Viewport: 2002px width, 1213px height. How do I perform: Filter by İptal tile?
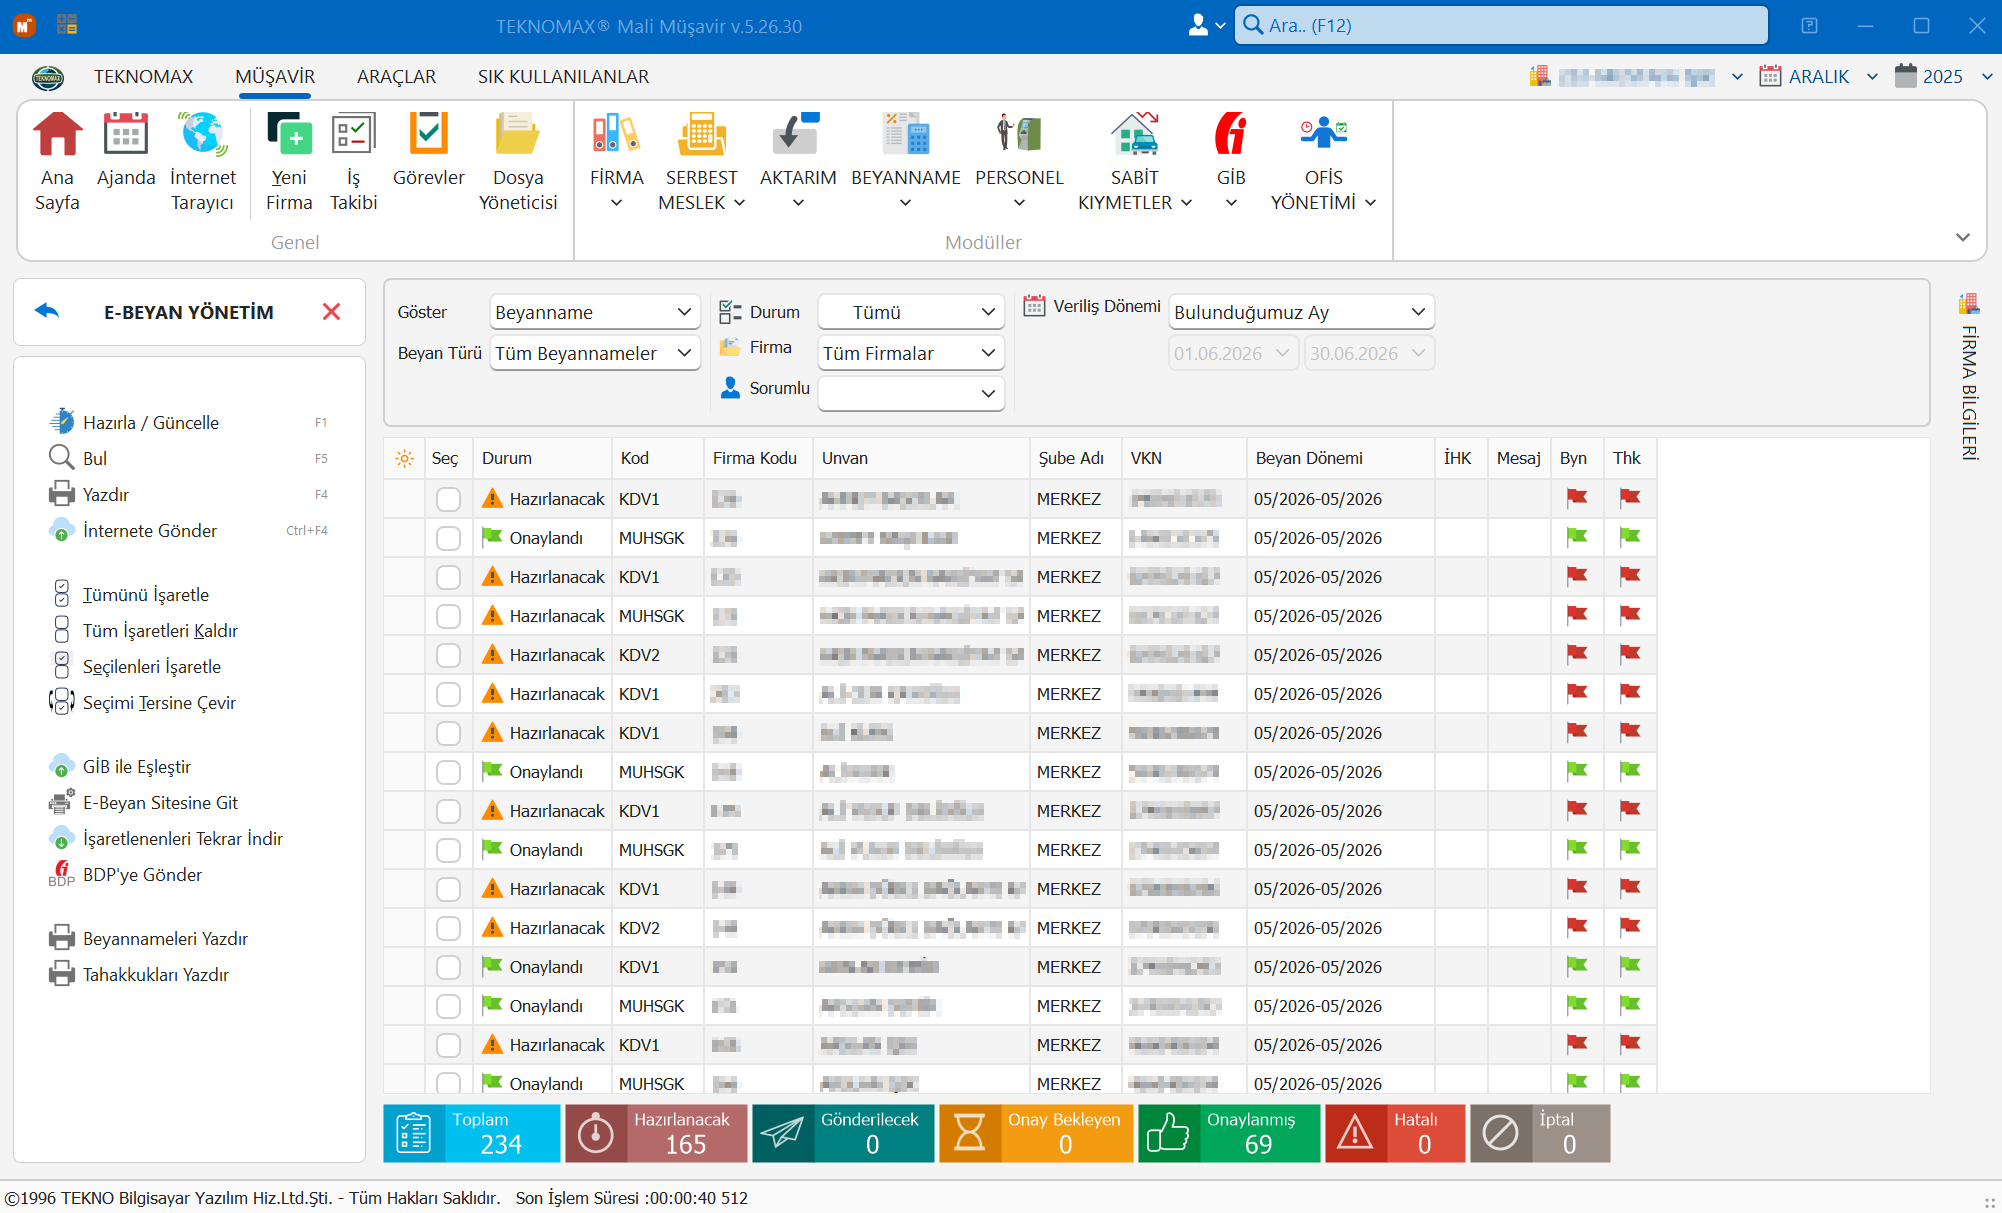tap(1540, 1133)
